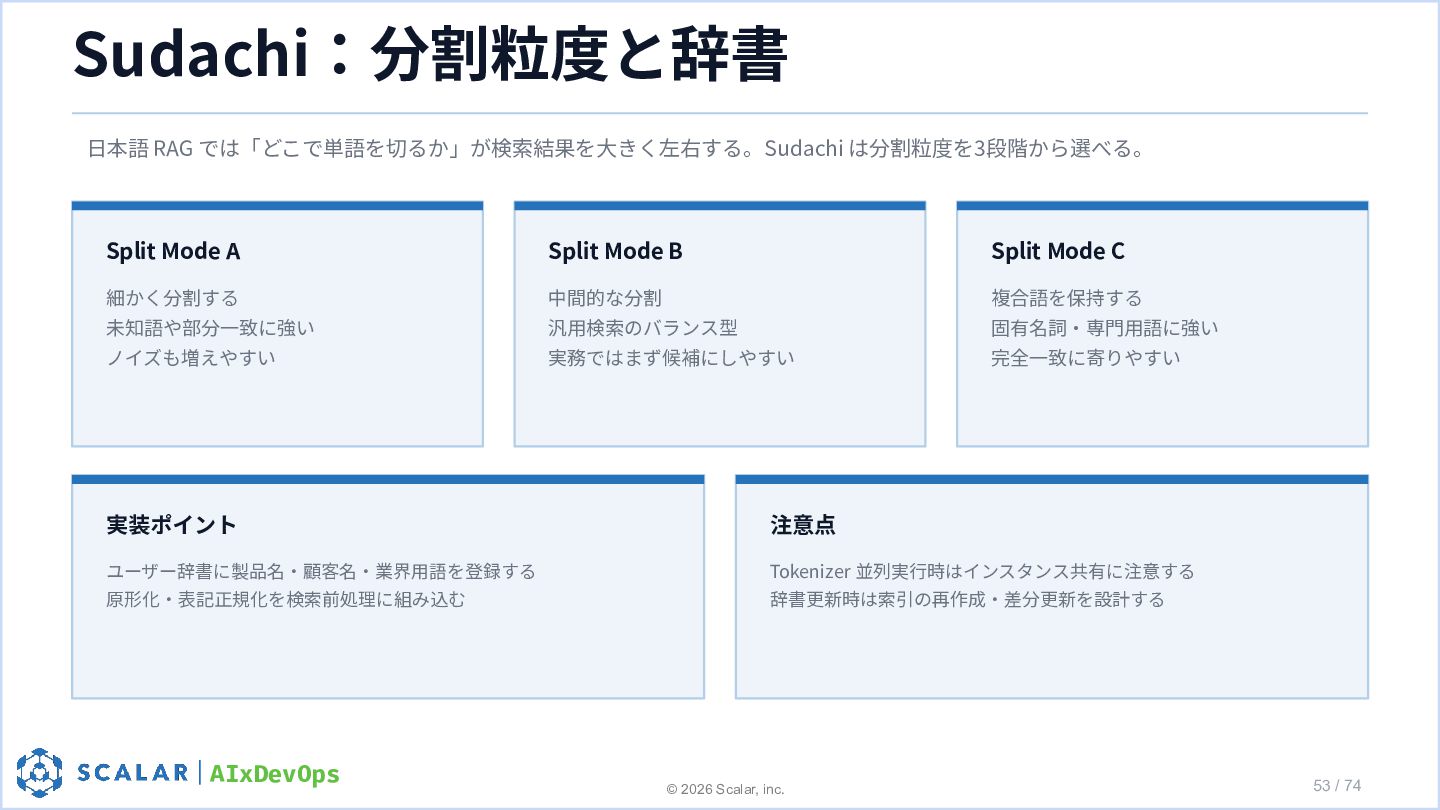1440x810 pixels.
Task: Select the "Split Mode C" heading
Action: (x=1058, y=251)
